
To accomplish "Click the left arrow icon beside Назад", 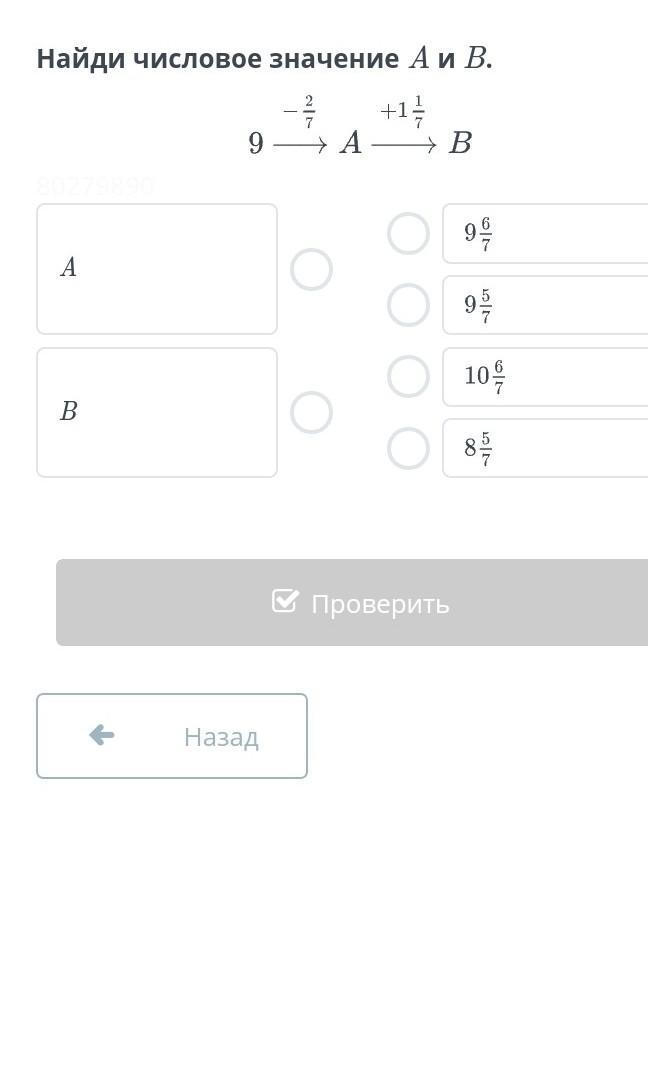I will 101,736.
